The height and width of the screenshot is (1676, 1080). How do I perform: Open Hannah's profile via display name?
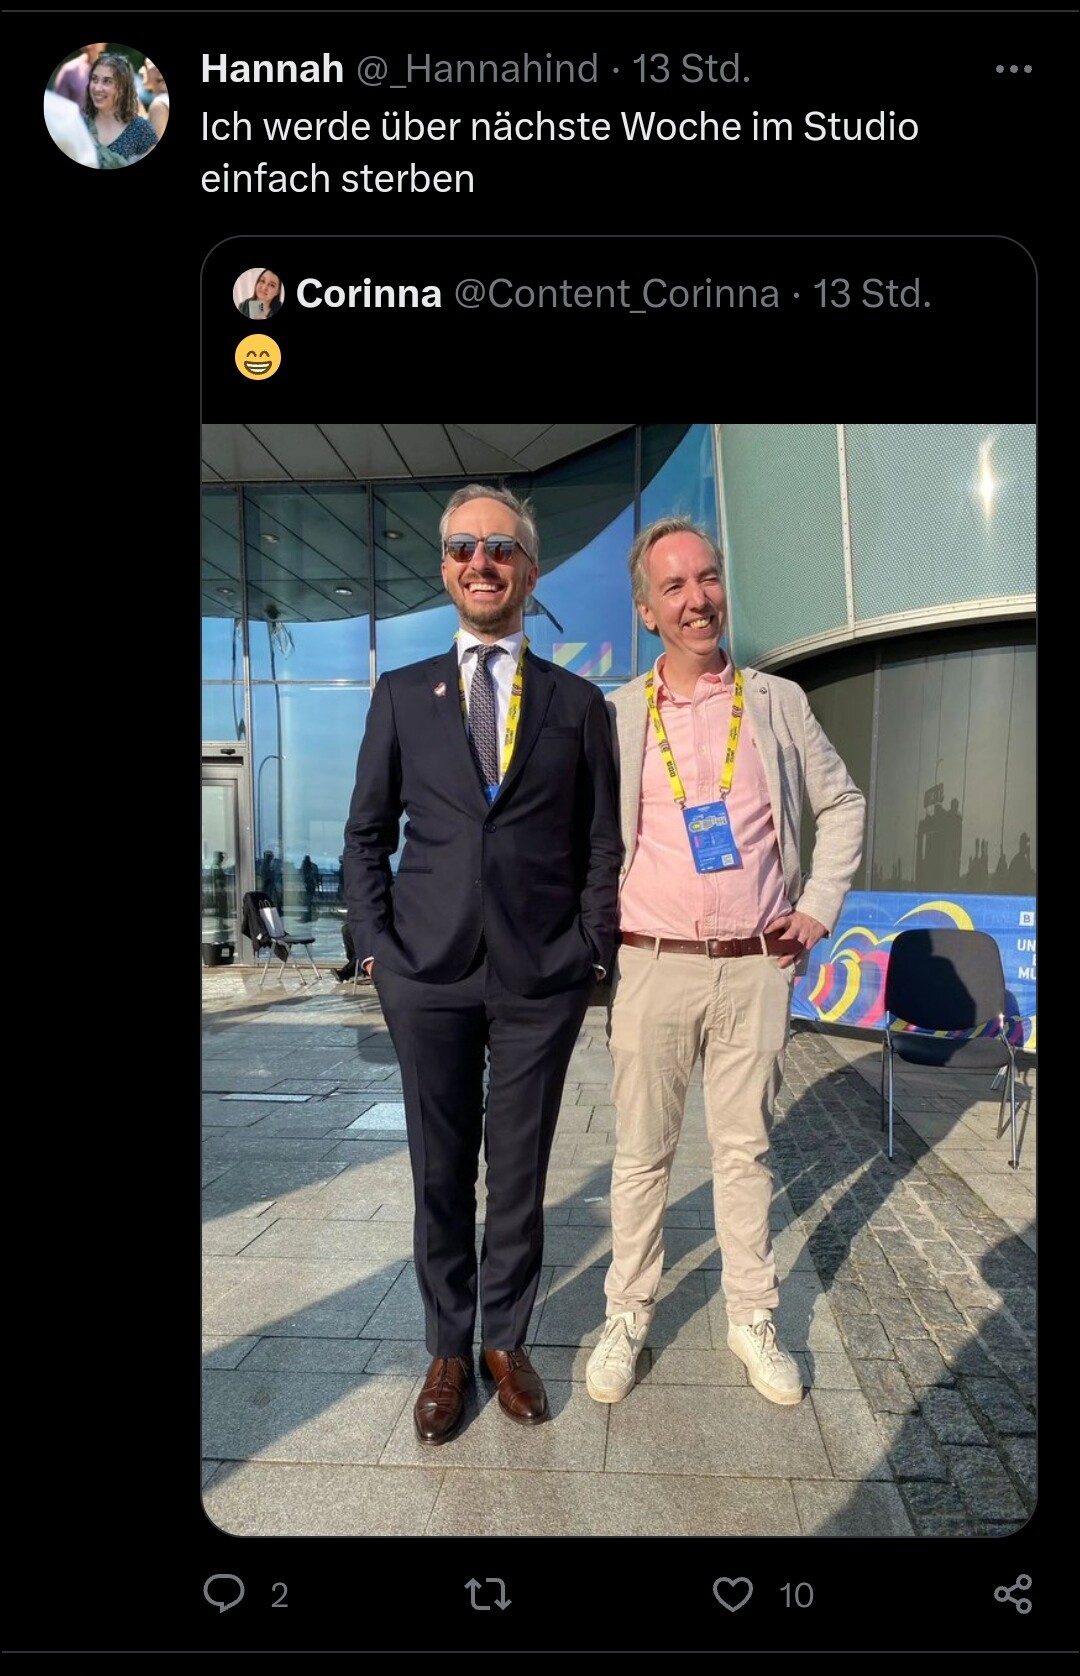[x=272, y=69]
